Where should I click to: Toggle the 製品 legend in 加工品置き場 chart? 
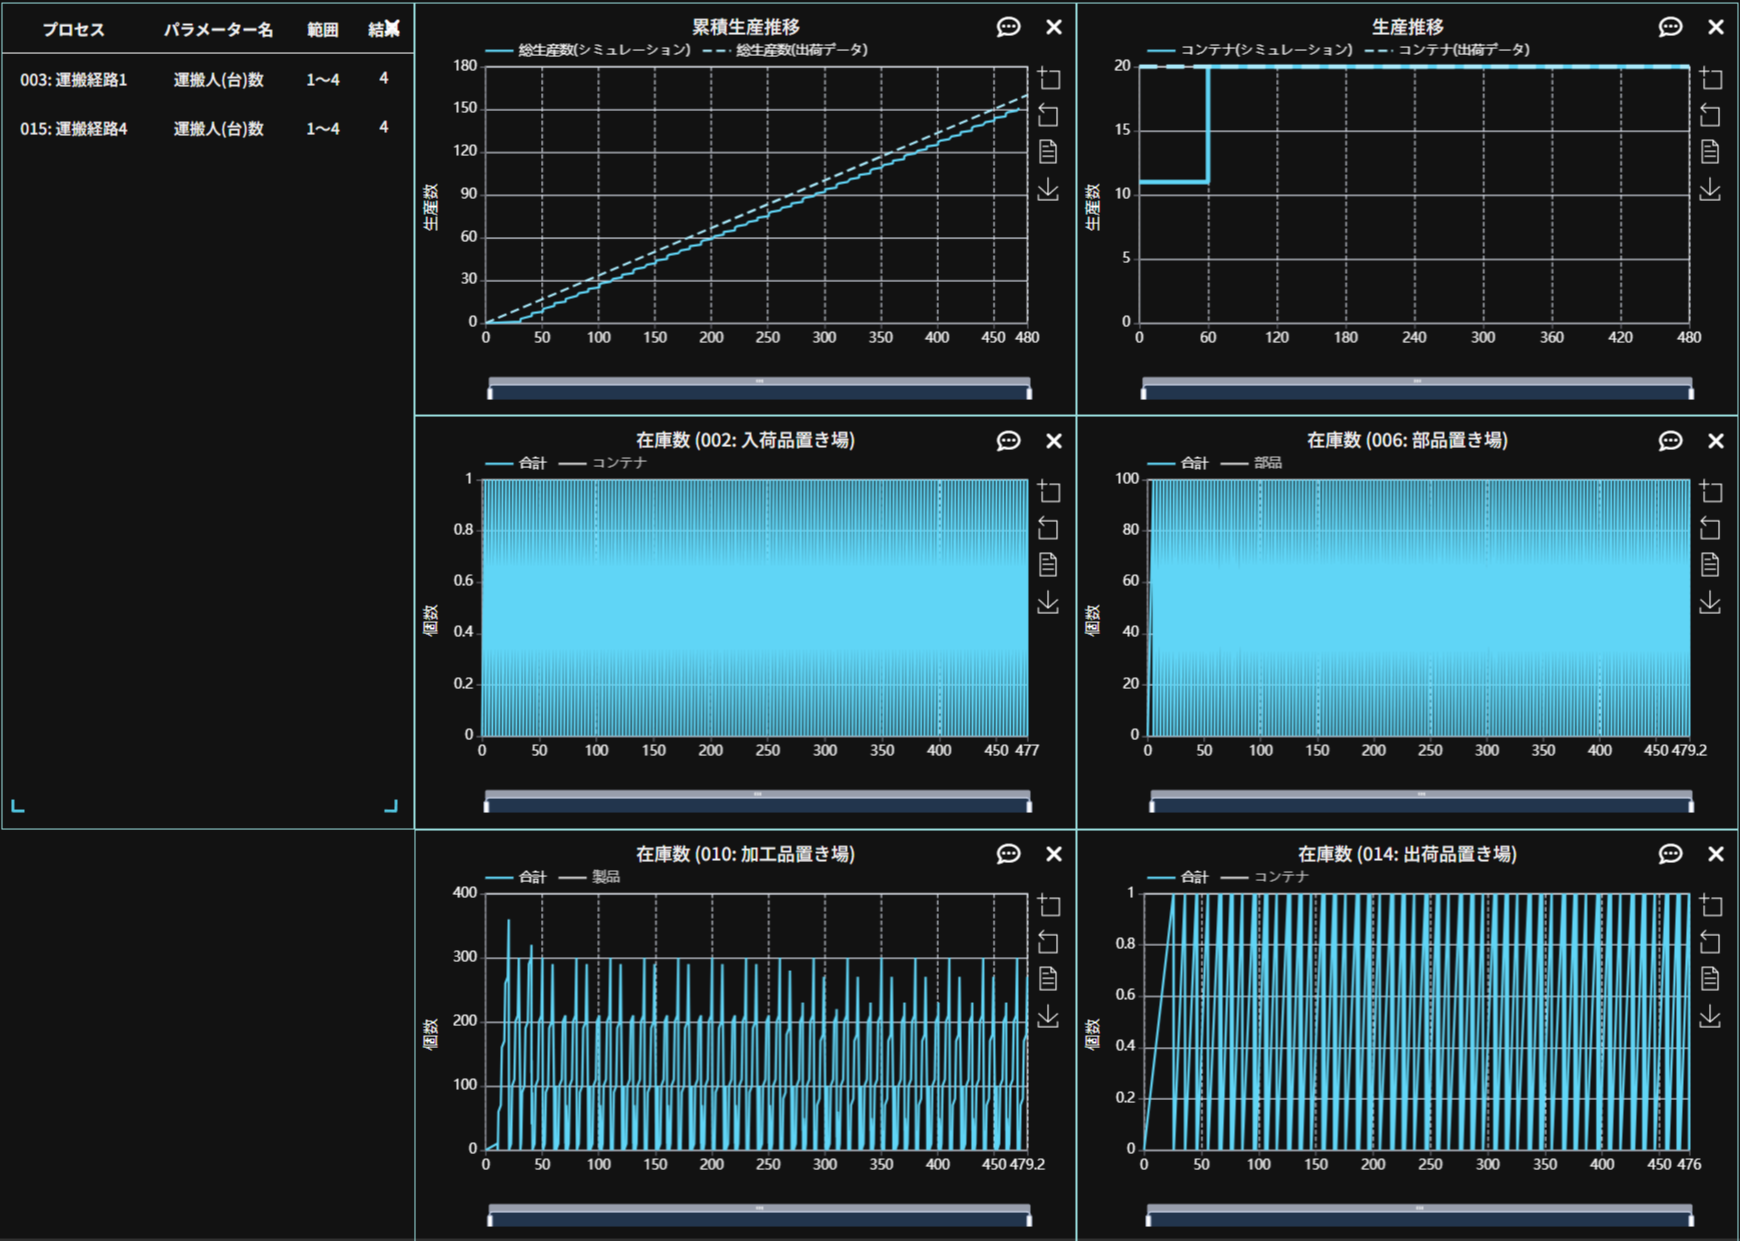(590, 877)
